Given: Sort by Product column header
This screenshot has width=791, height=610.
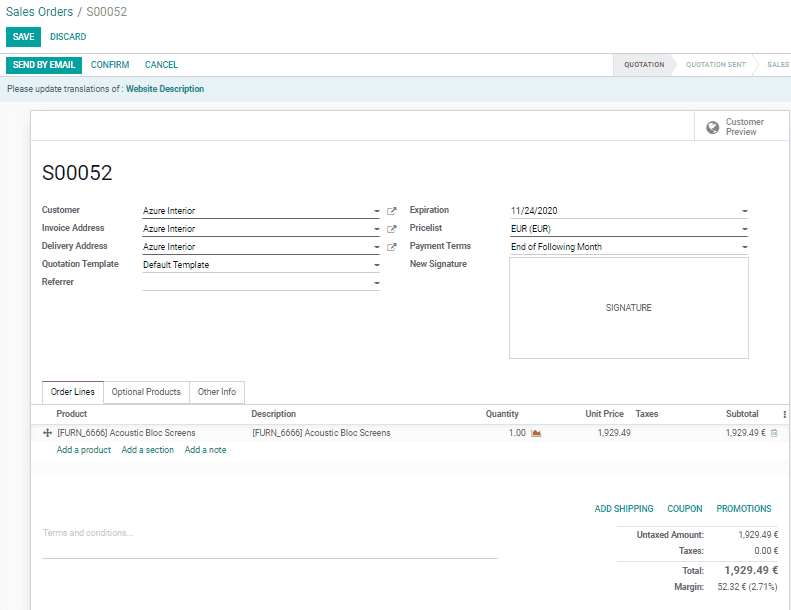Looking at the screenshot, I should pos(72,414).
